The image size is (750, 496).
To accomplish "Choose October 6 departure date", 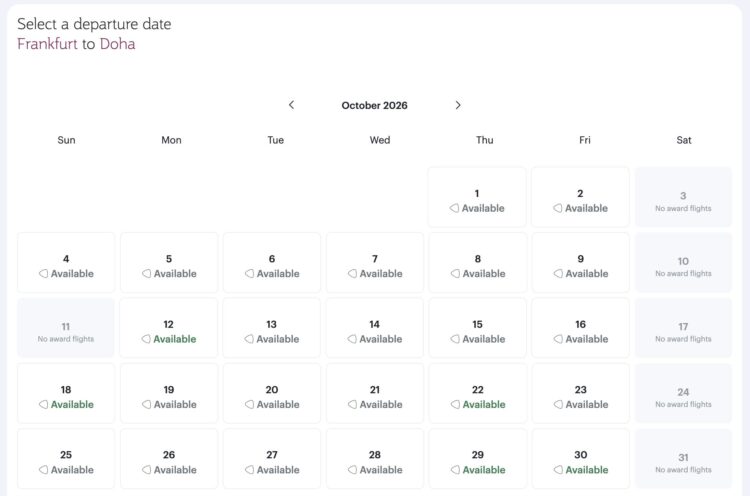I will [272, 263].
